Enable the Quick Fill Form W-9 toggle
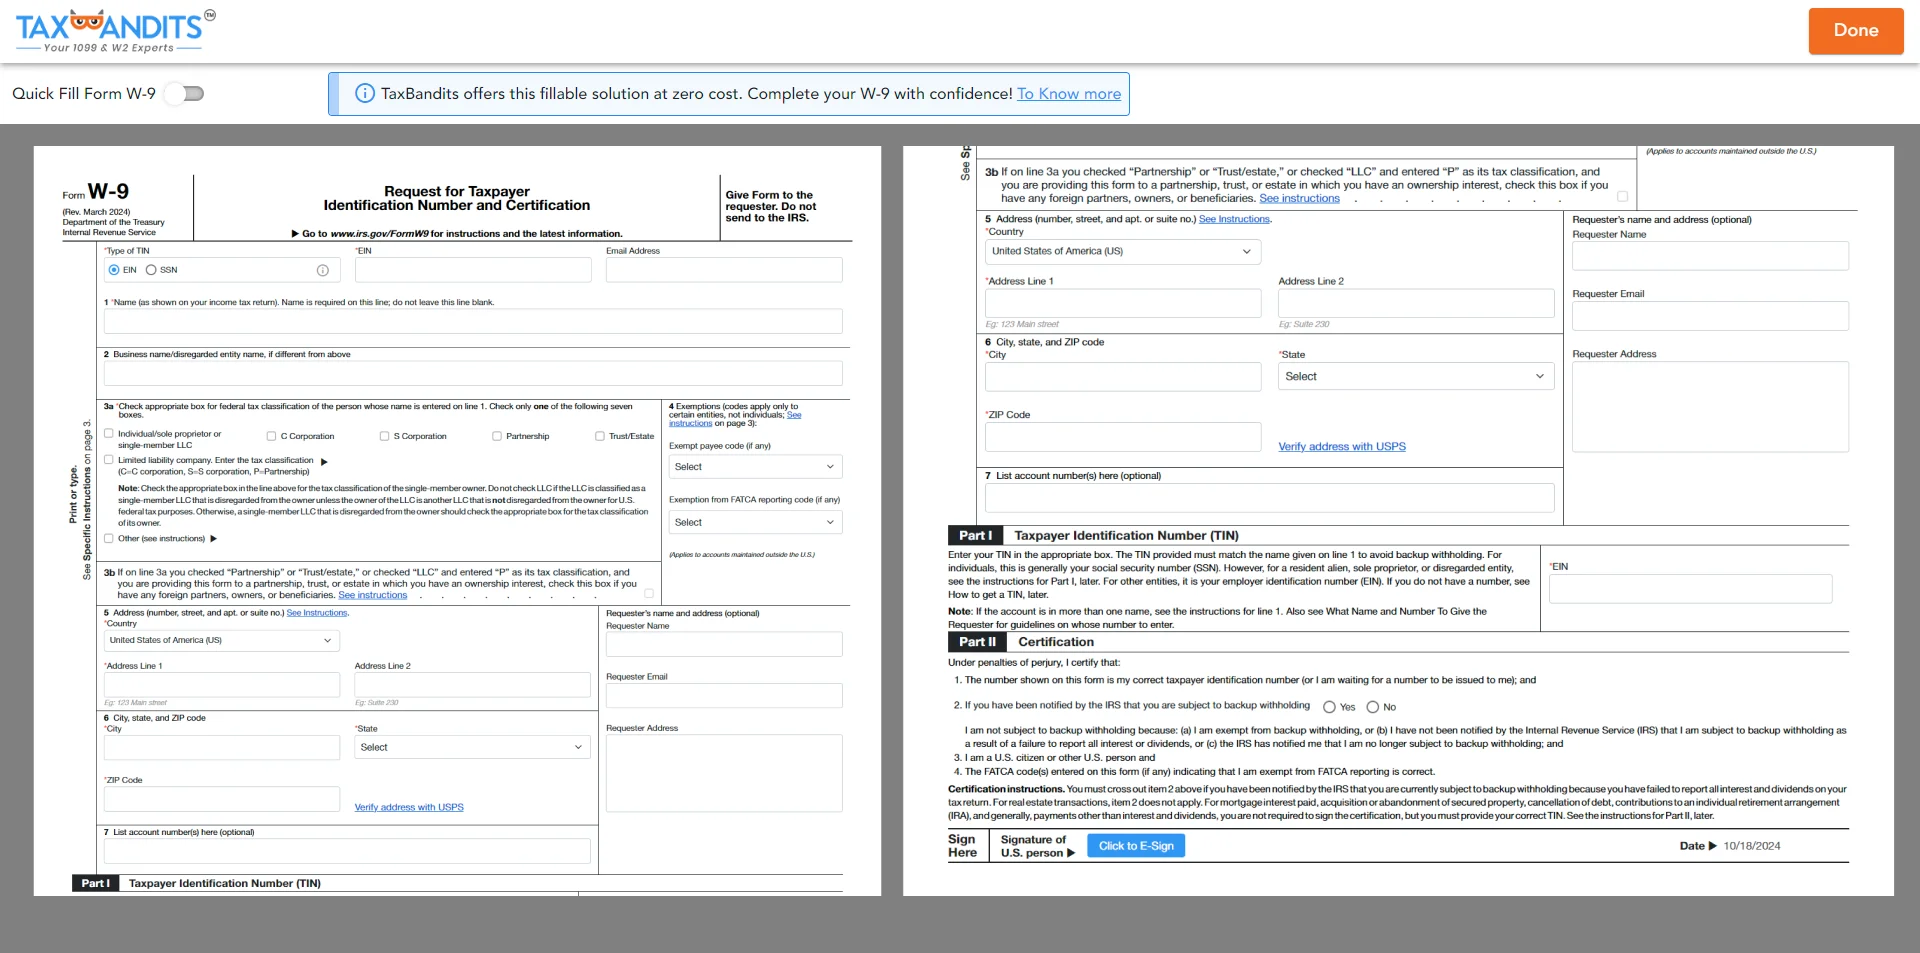 pyautogui.click(x=184, y=93)
